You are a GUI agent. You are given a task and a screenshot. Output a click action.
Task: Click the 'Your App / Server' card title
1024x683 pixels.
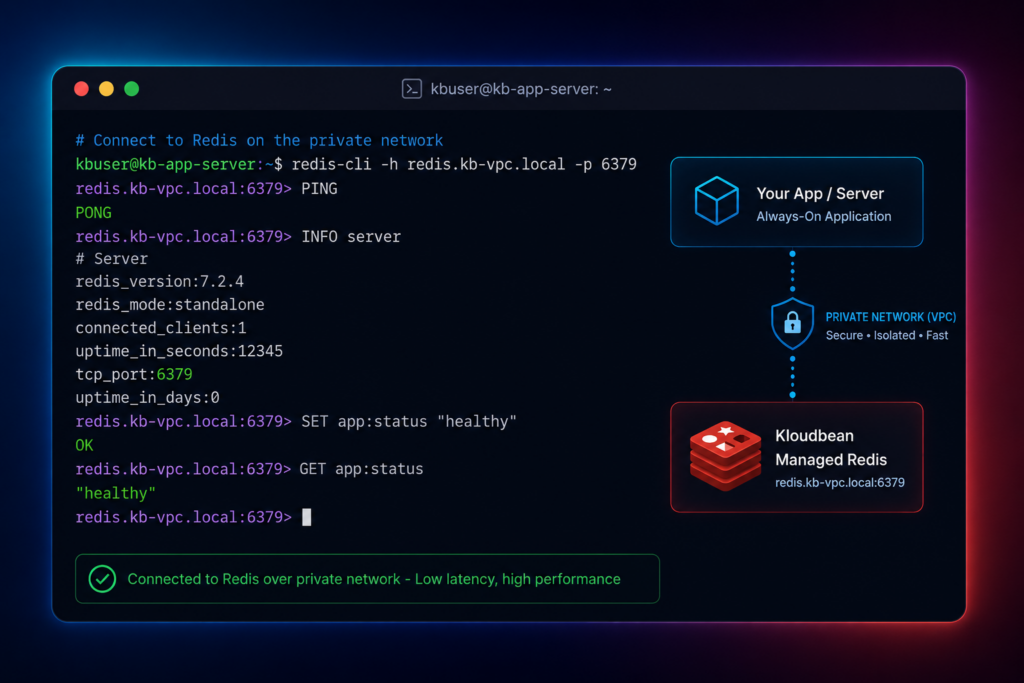pos(820,193)
